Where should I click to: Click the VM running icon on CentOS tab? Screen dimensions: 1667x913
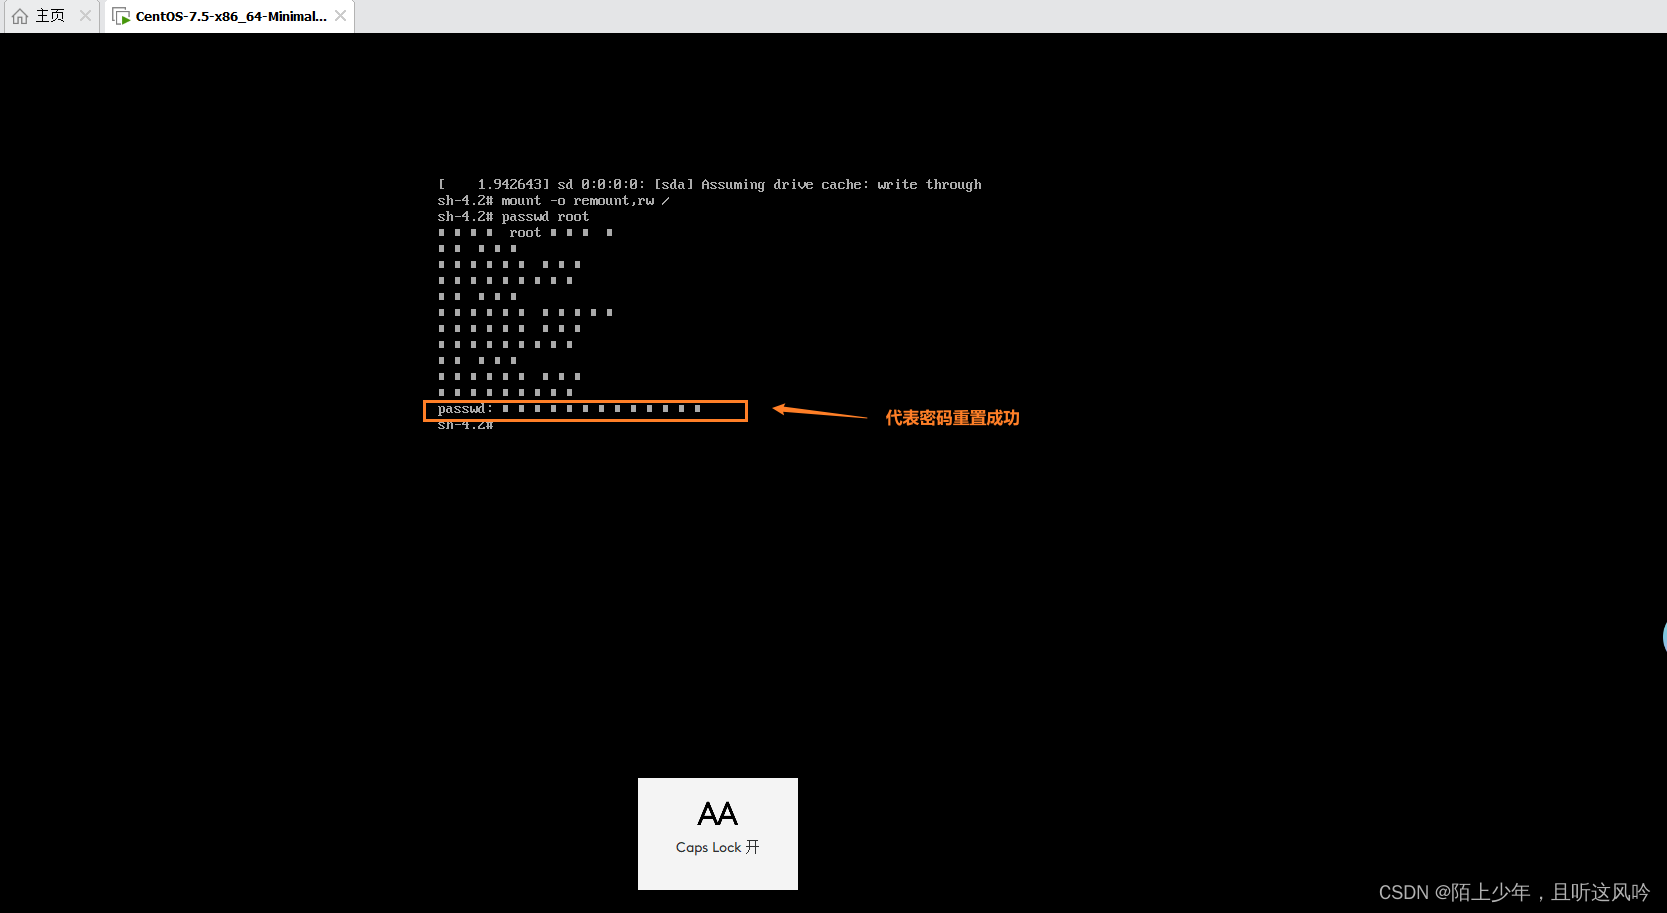(121, 16)
